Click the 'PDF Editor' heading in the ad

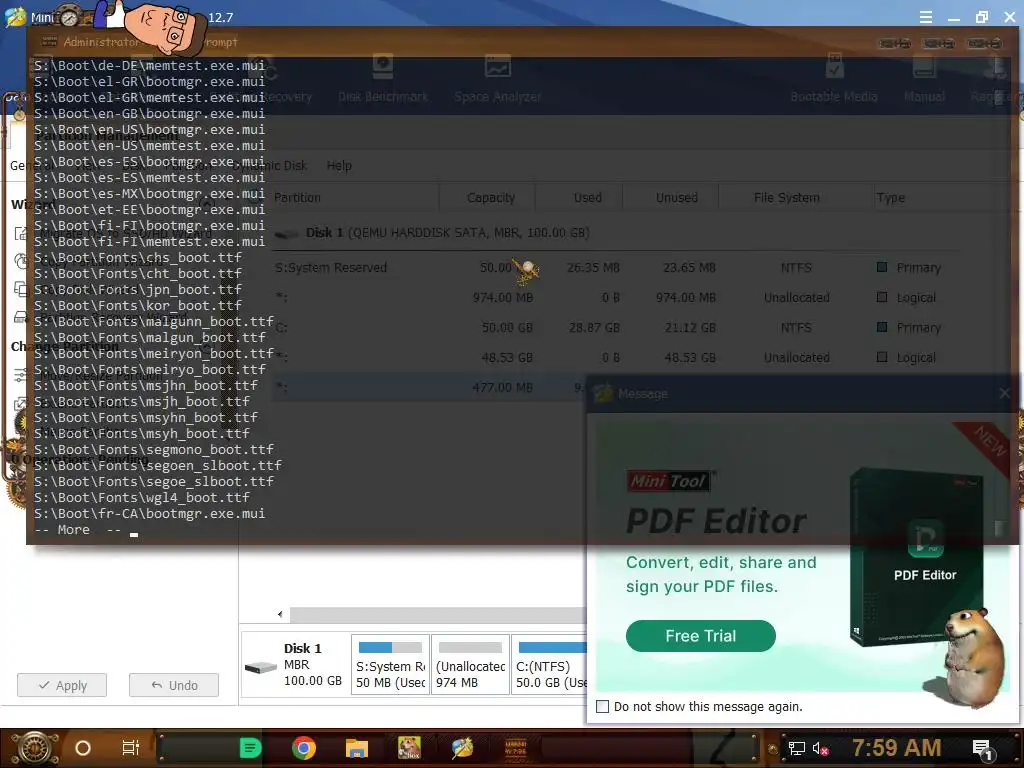pos(716,521)
